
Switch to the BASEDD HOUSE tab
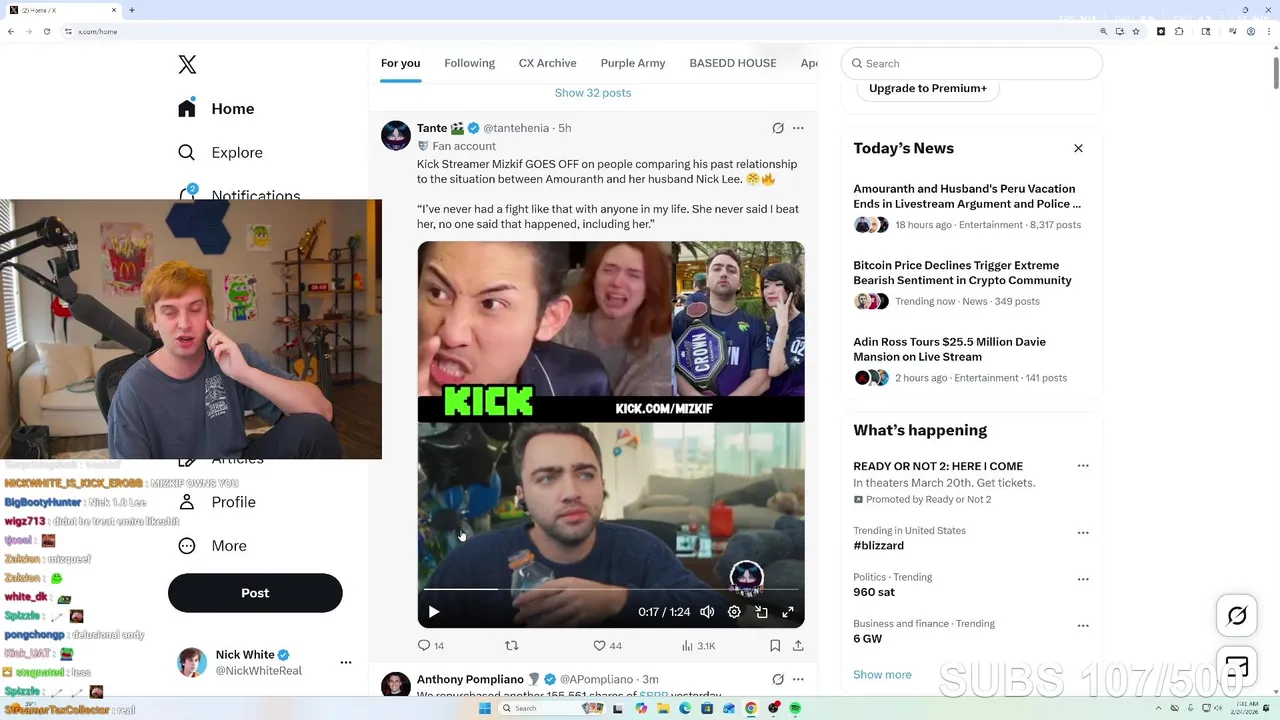click(x=733, y=63)
